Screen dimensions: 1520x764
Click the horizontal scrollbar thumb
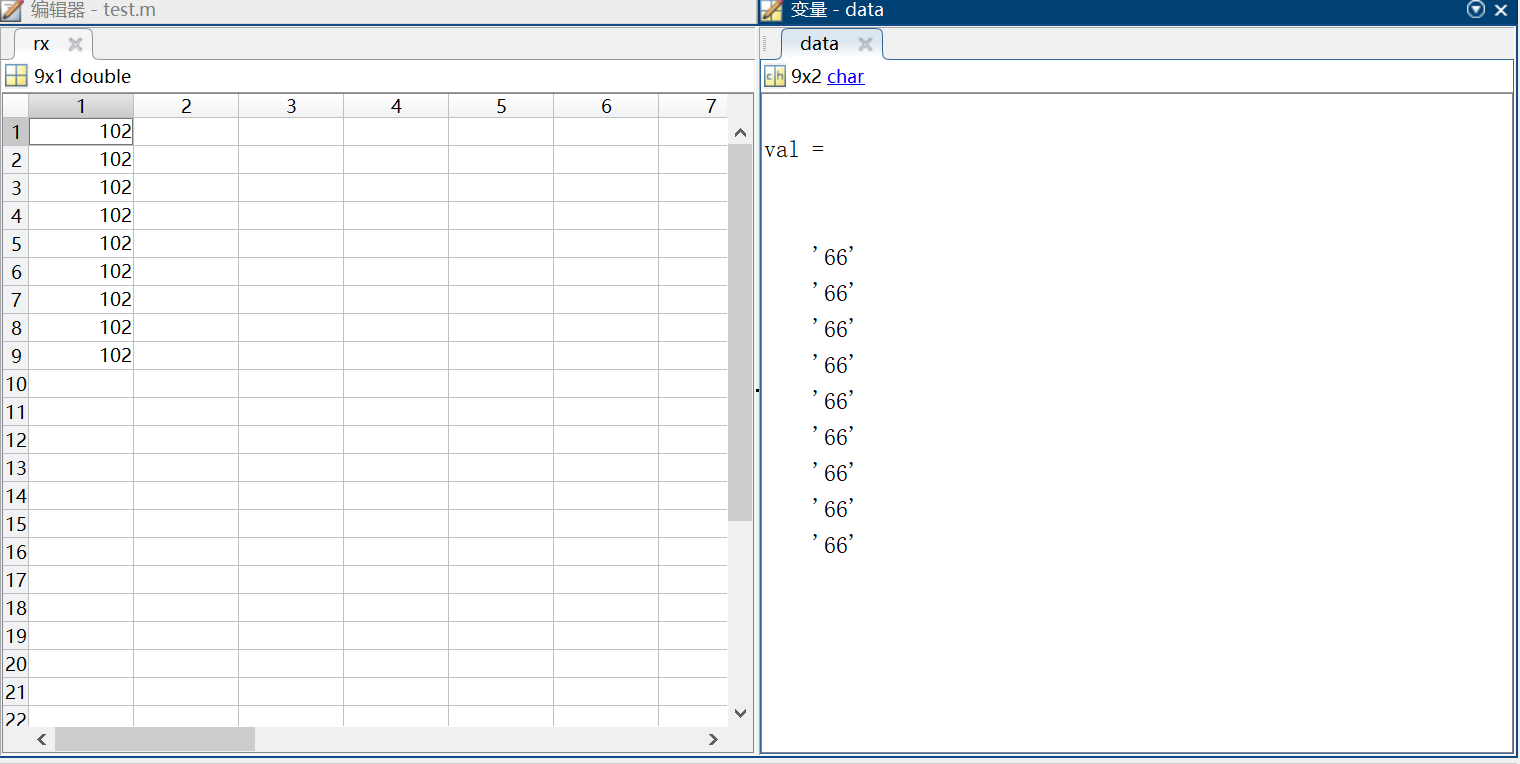pyautogui.click(x=155, y=740)
